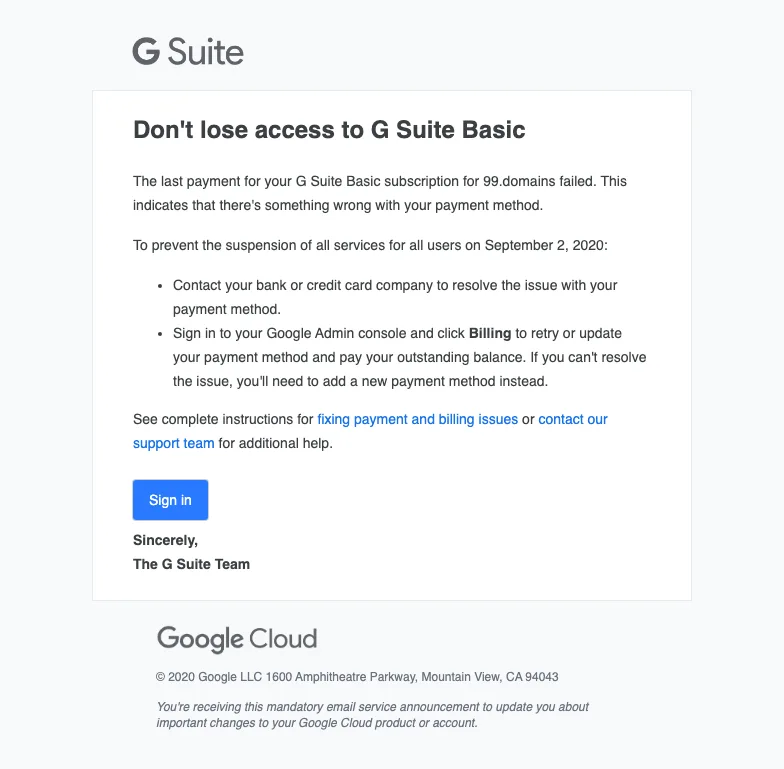
Task: Click the G Suite logo at top
Action: pyautogui.click(x=188, y=52)
